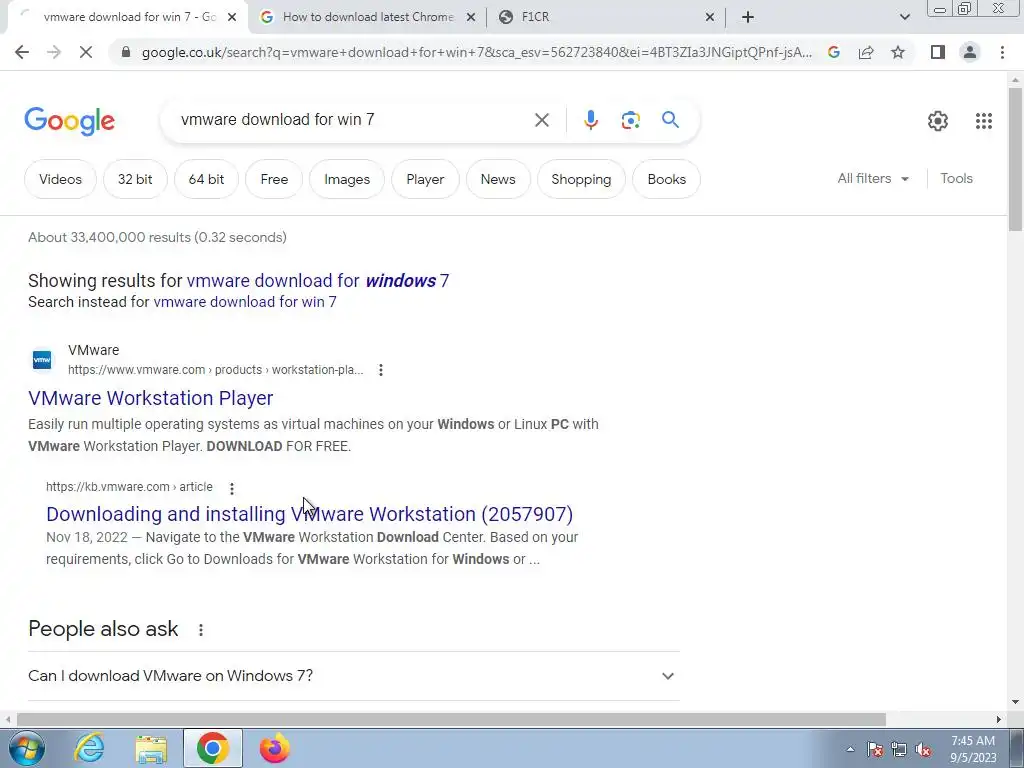This screenshot has height=768, width=1024.
Task: Open a new tab
Action: 748,17
